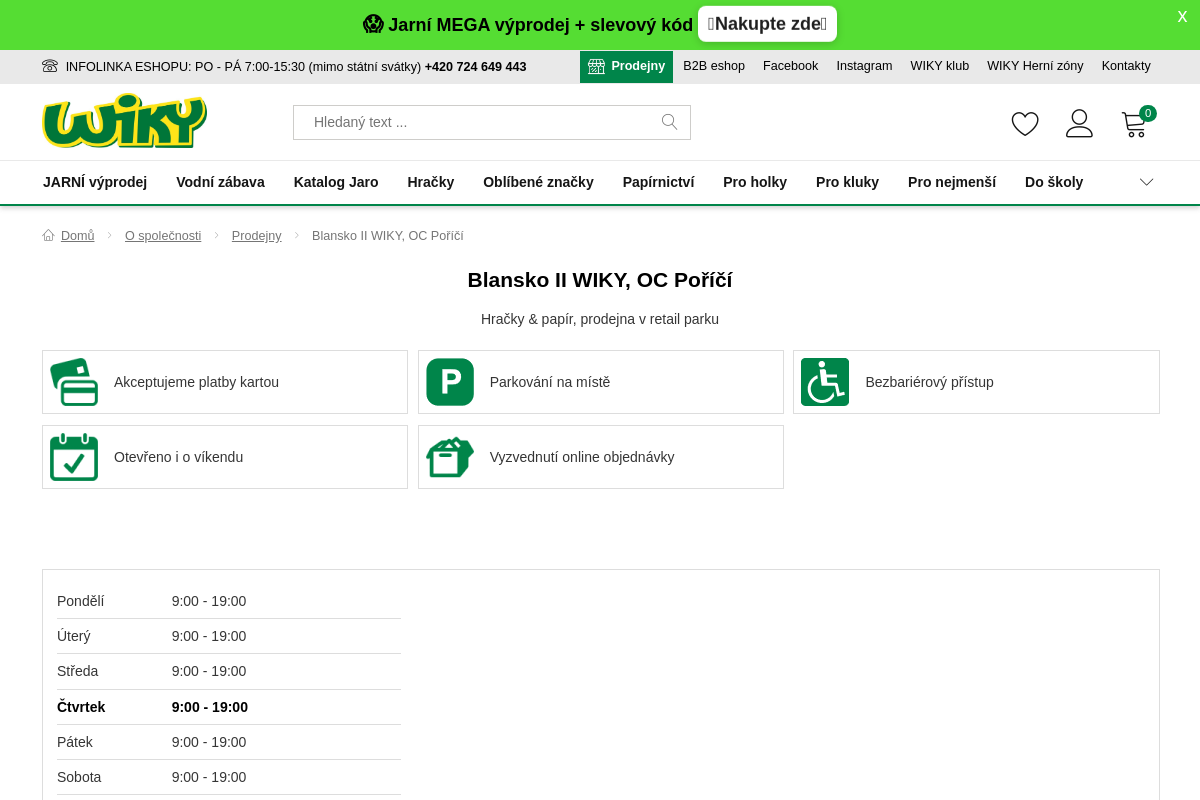
Task: Open Pro kluky menu item
Action: 847,182
